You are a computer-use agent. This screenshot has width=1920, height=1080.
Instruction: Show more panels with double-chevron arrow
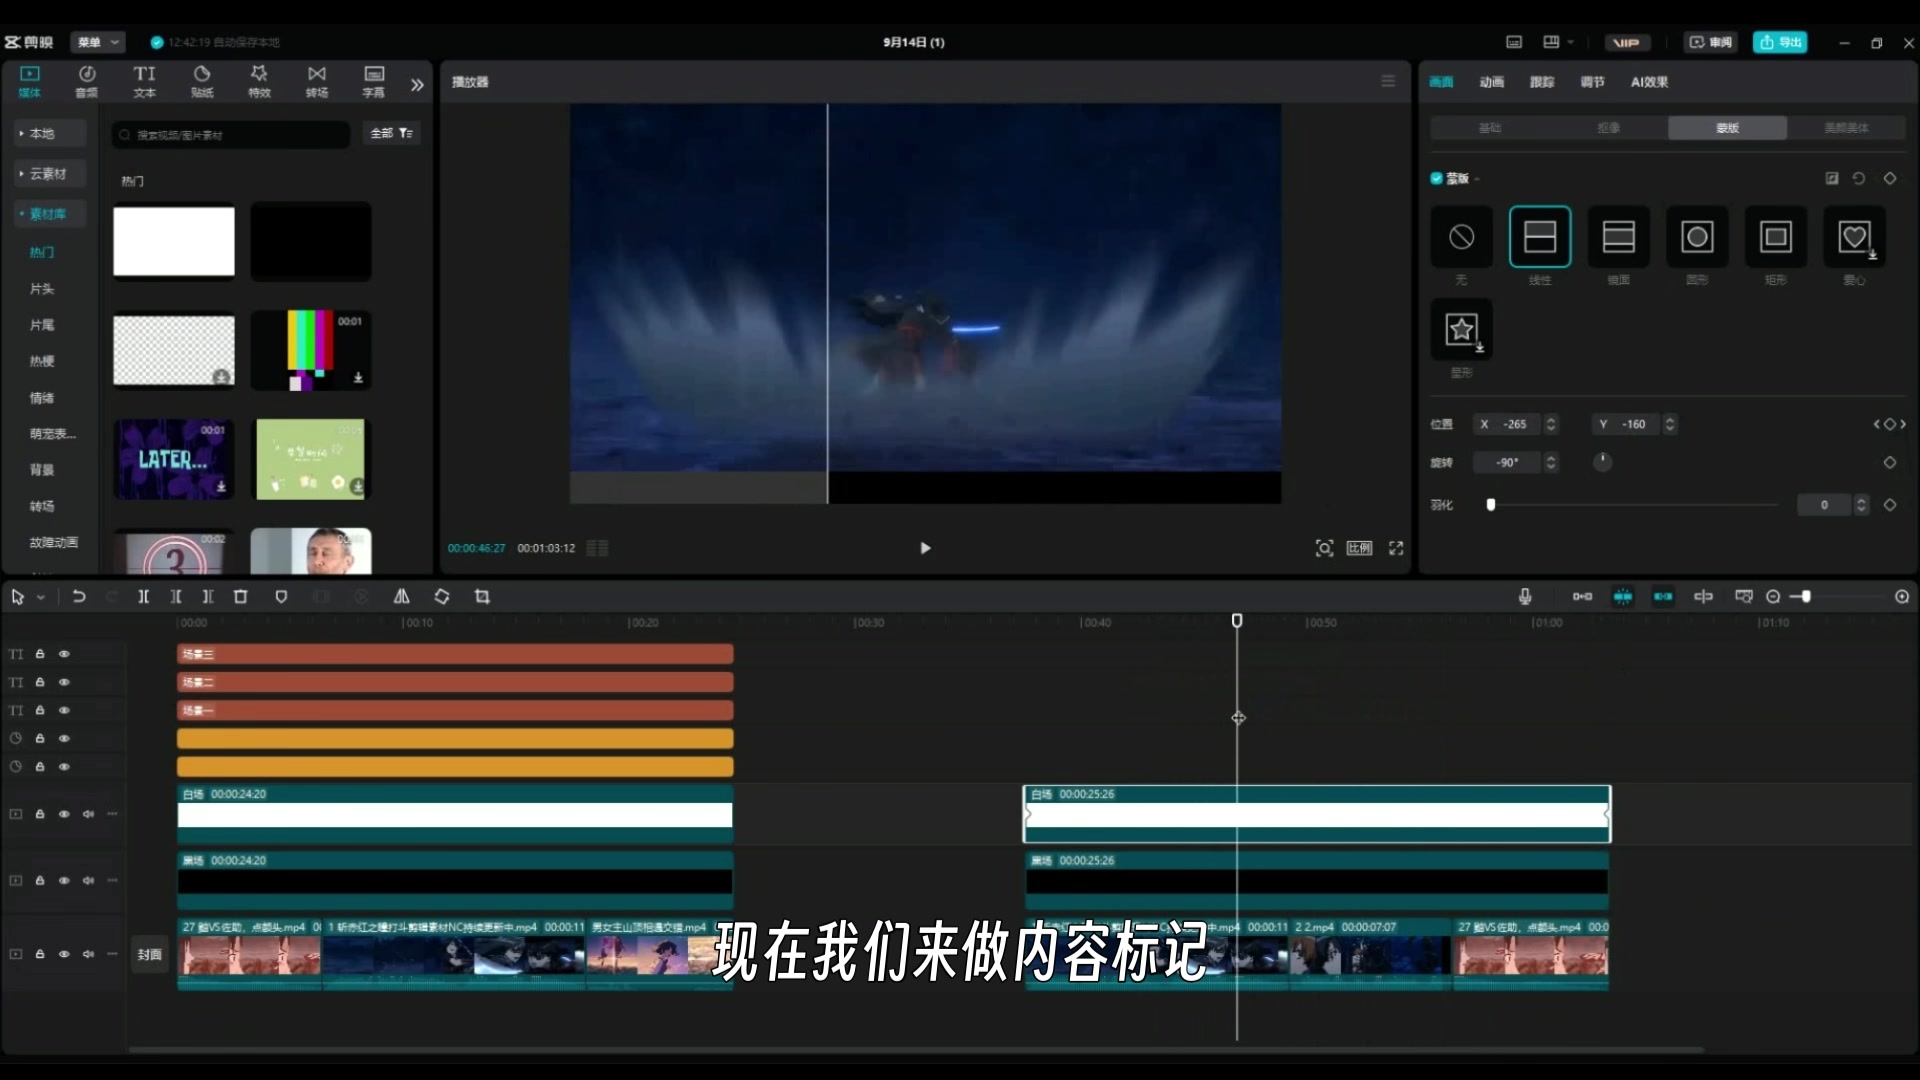(417, 85)
